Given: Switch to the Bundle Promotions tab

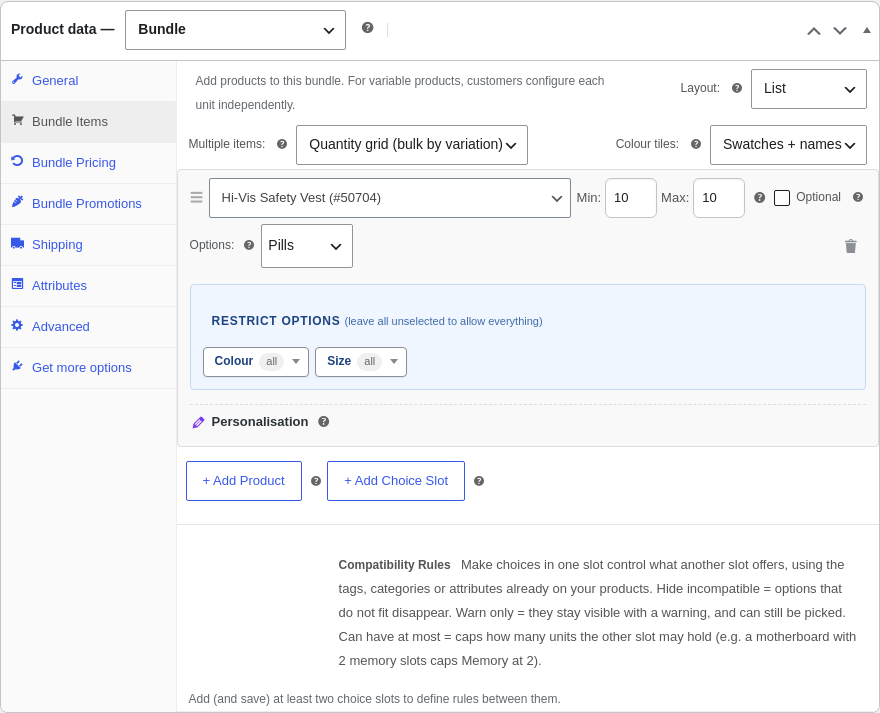Looking at the screenshot, I should pos(89,204).
